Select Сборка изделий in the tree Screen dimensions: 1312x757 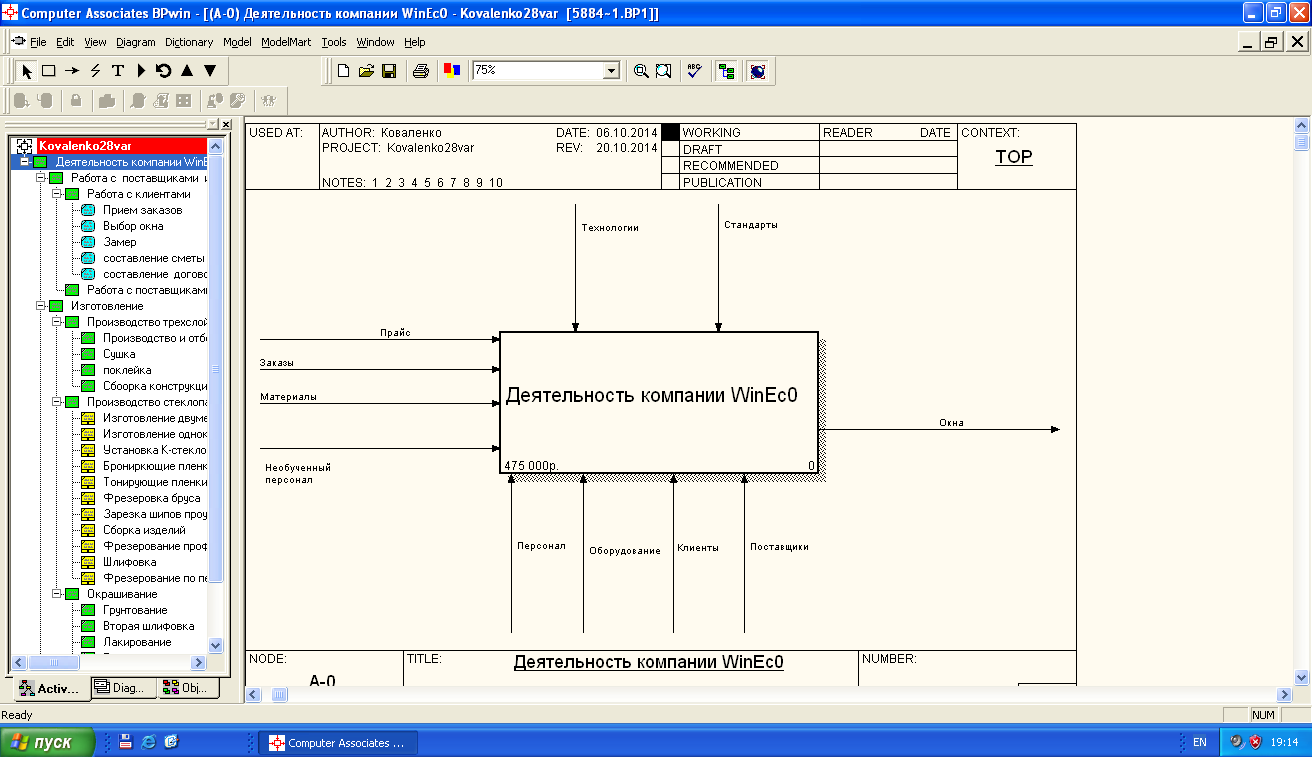point(144,530)
